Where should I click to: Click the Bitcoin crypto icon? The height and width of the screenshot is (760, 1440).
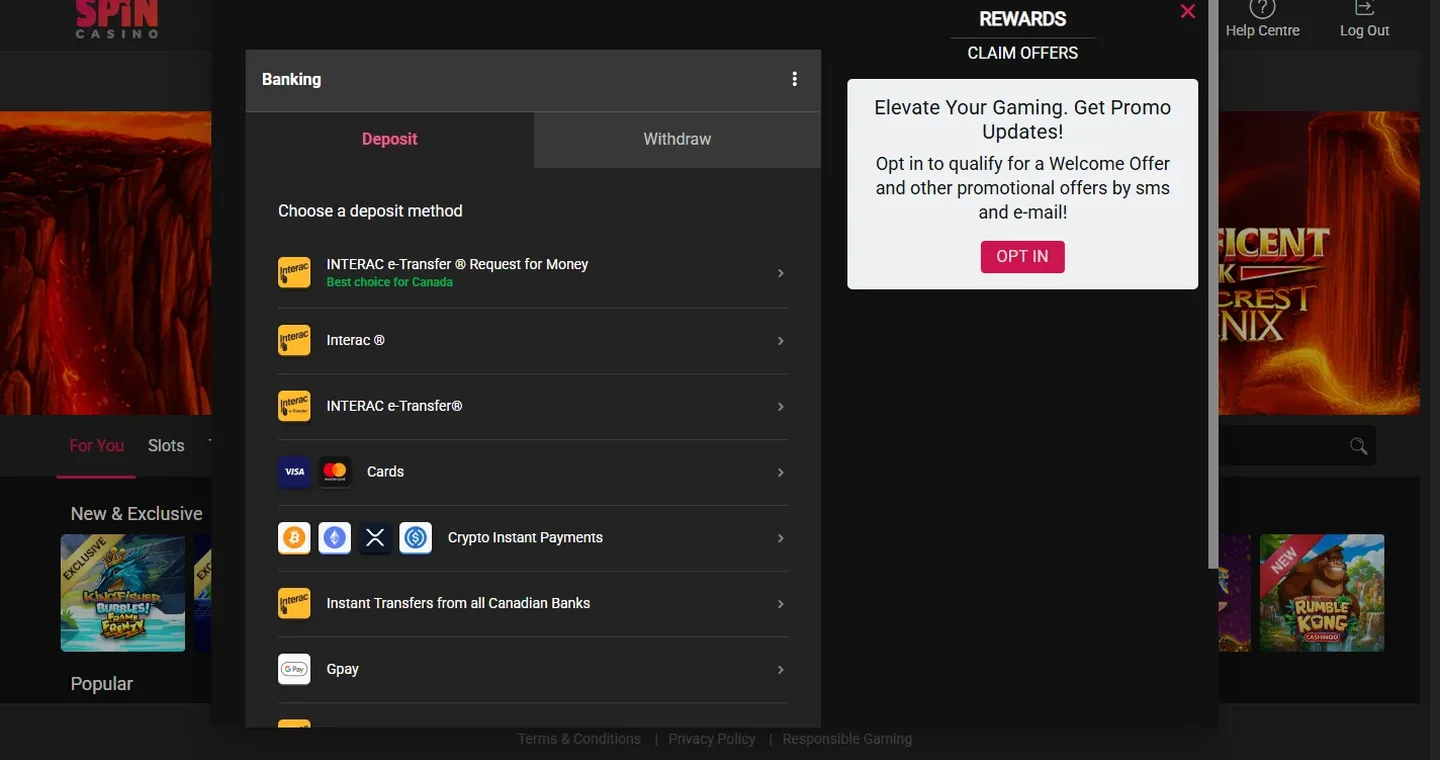[x=294, y=538]
